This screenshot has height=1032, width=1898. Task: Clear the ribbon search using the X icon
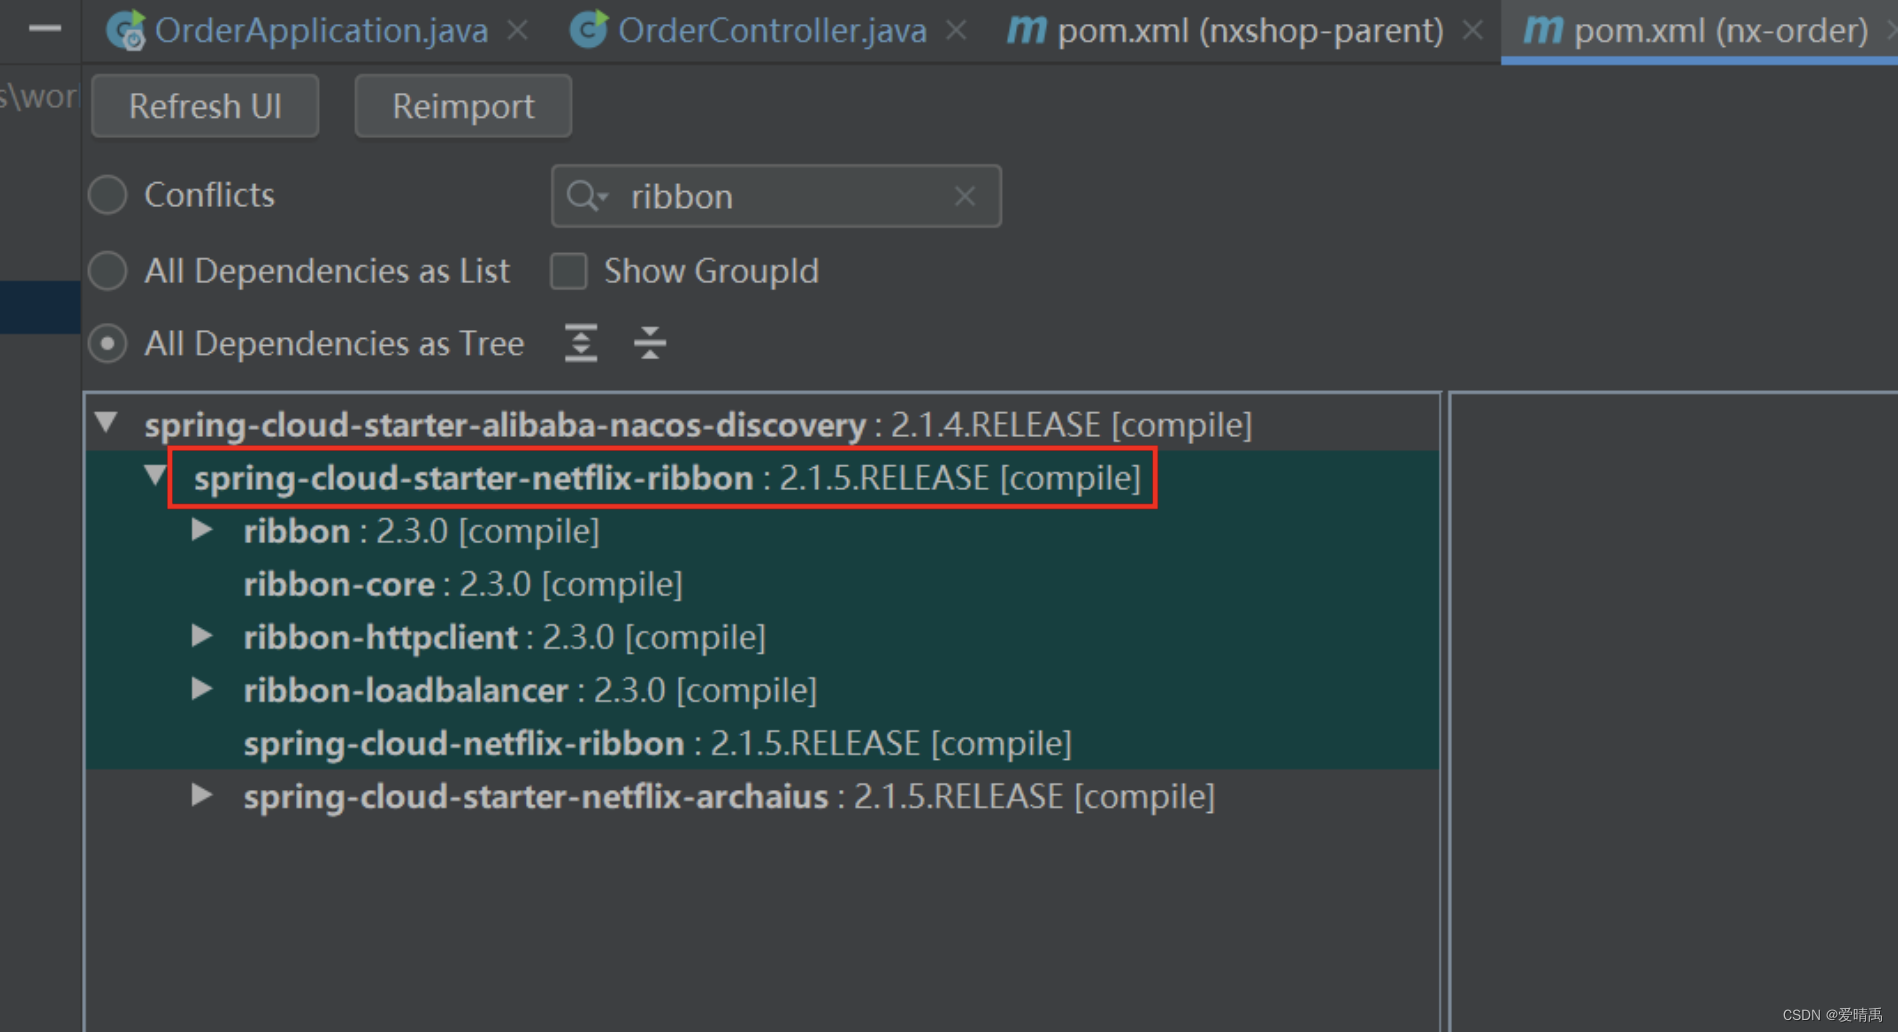(x=963, y=196)
